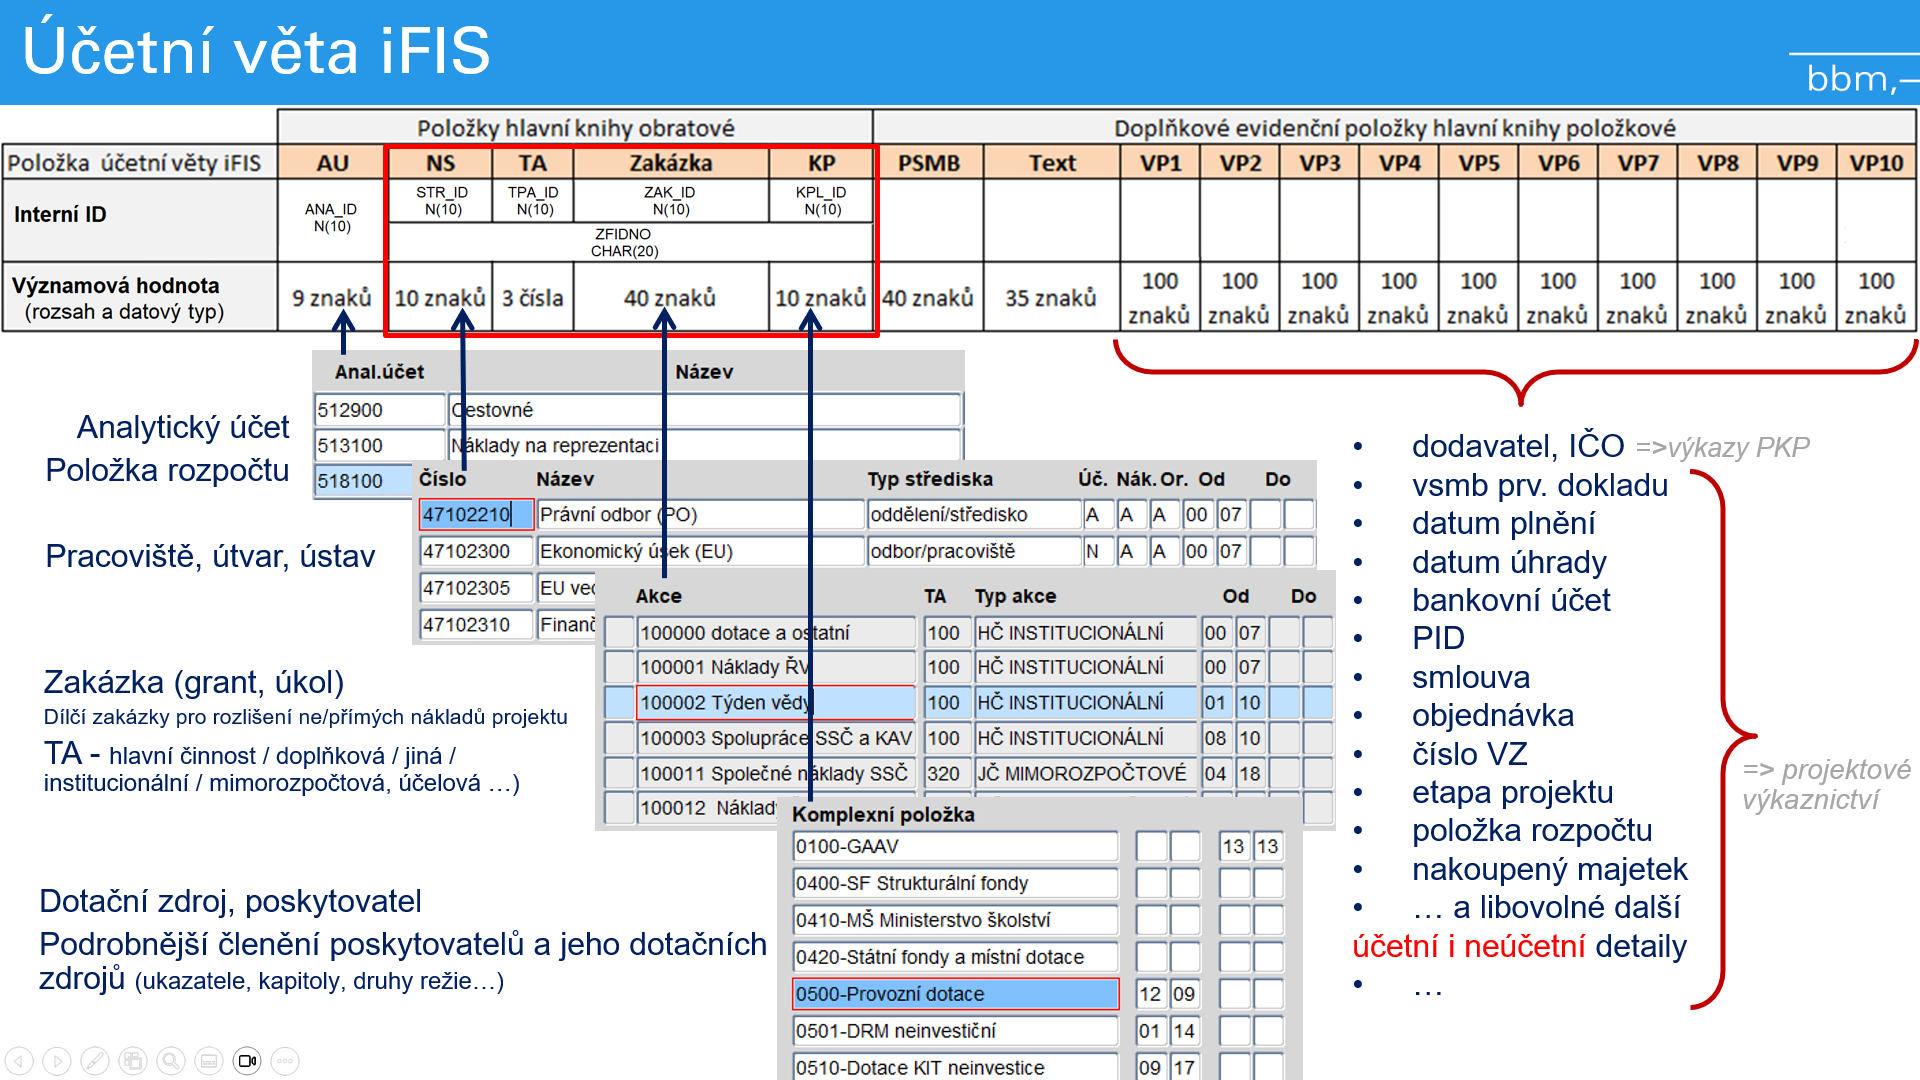Select akce 100000 dotace a ostatní
Screen dimensions: 1920x1080
pyautogui.click(x=776, y=632)
